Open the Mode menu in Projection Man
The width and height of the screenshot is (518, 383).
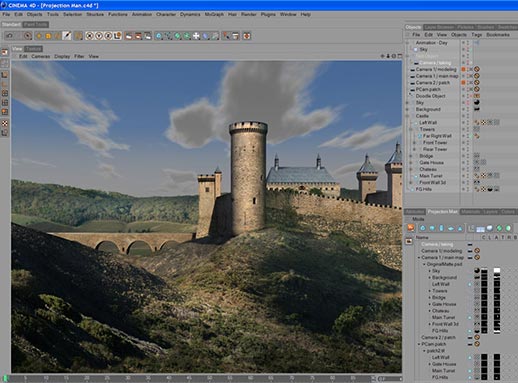tap(418, 219)
